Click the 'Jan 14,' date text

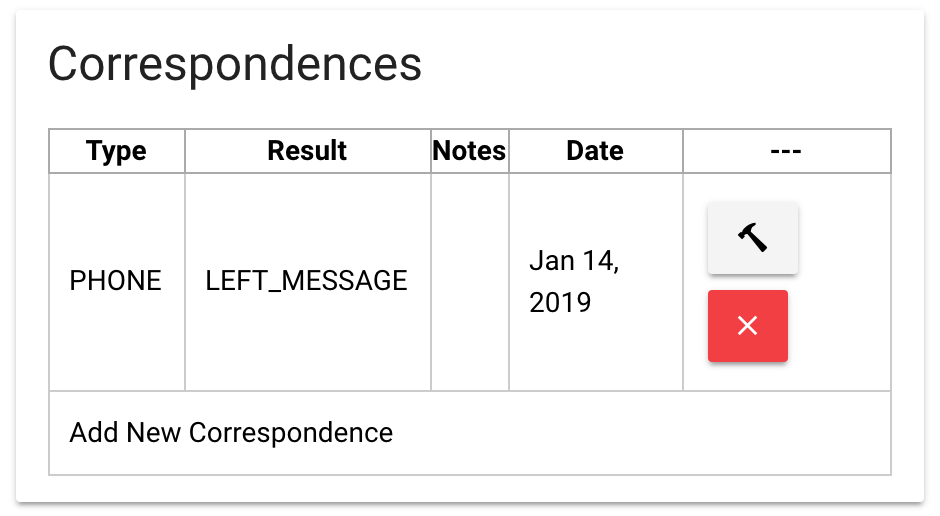tap(574, 261)
